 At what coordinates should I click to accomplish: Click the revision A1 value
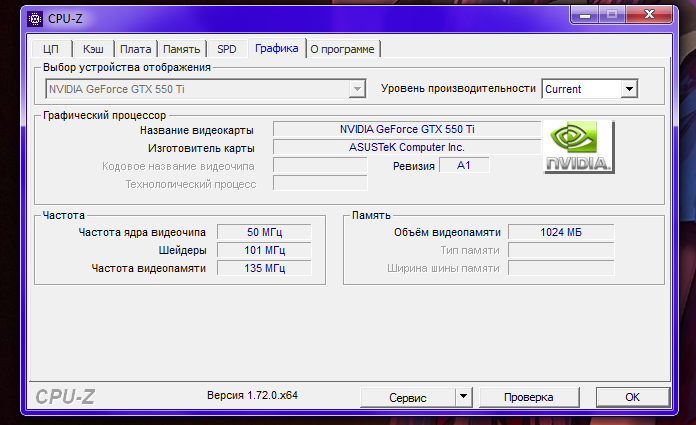click(x=464, y=165)
